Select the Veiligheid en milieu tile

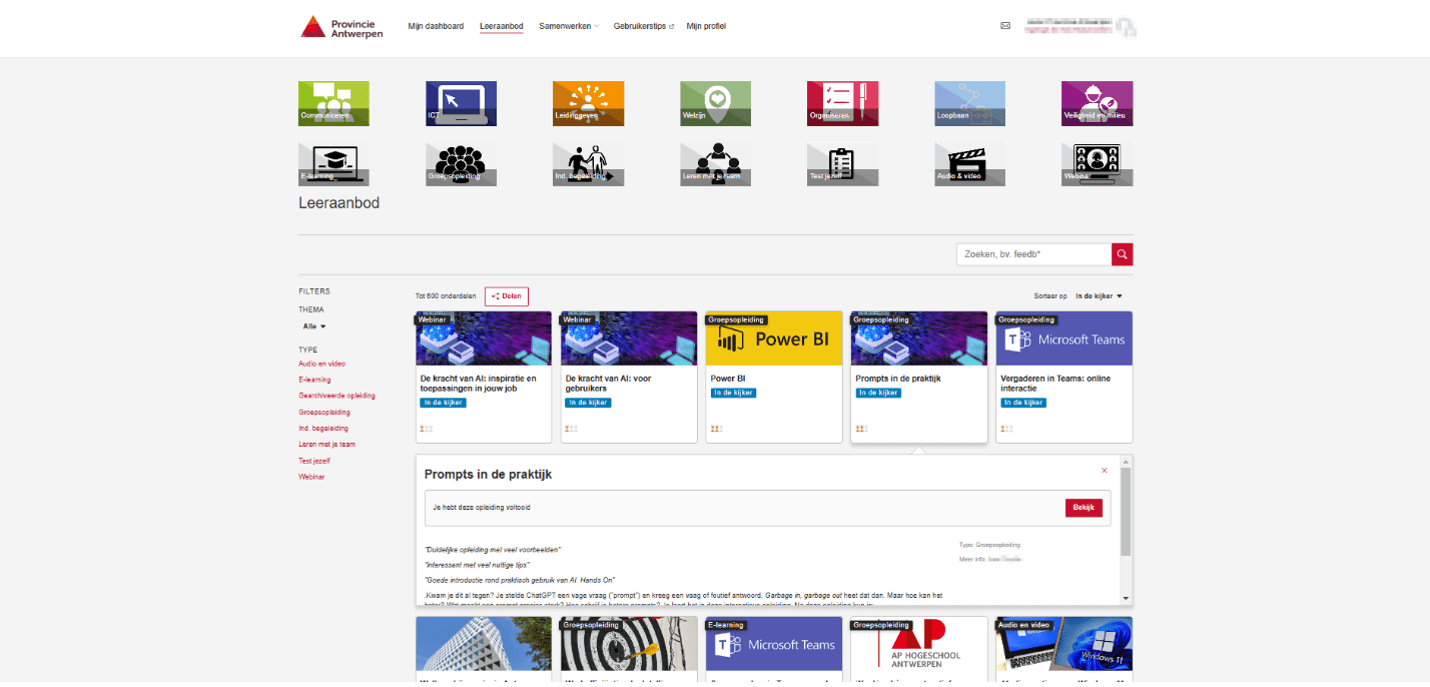pyautogui.click(x=1096, y=103)
